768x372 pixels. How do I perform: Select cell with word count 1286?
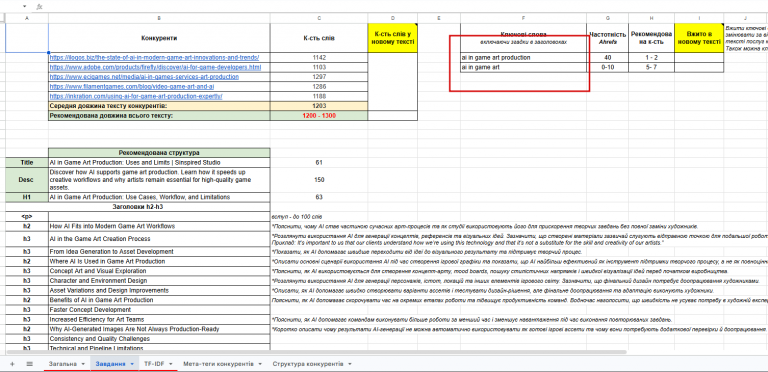click(319, 87)
